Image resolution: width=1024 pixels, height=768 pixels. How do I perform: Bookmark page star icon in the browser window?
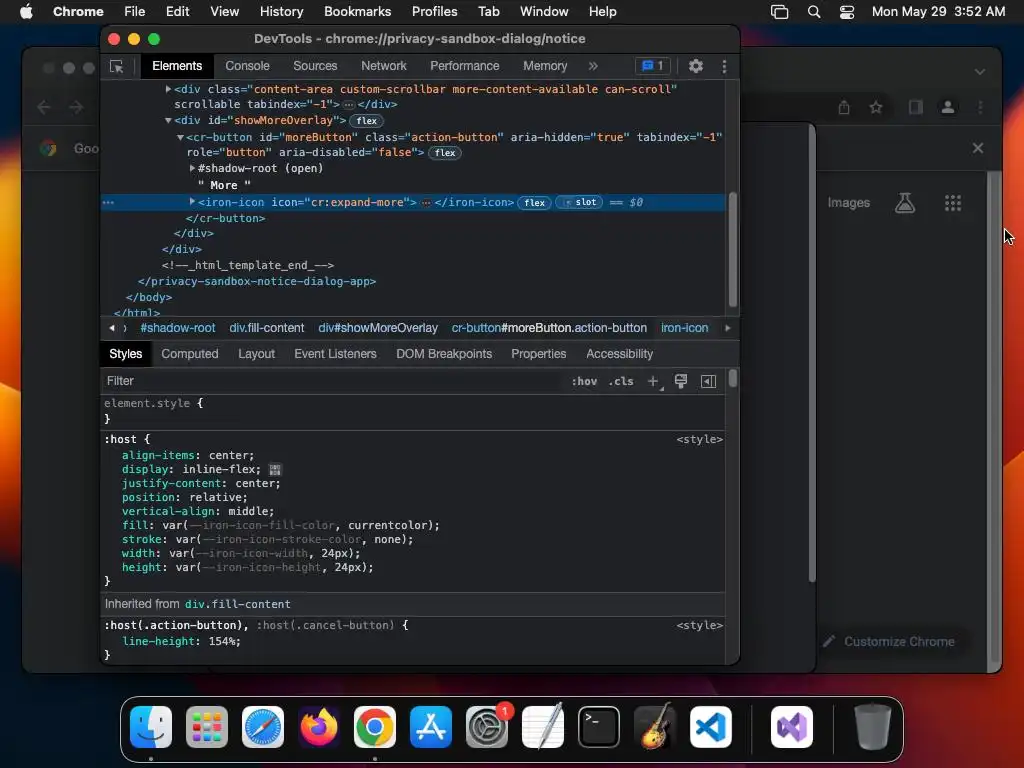pos(876,108)
